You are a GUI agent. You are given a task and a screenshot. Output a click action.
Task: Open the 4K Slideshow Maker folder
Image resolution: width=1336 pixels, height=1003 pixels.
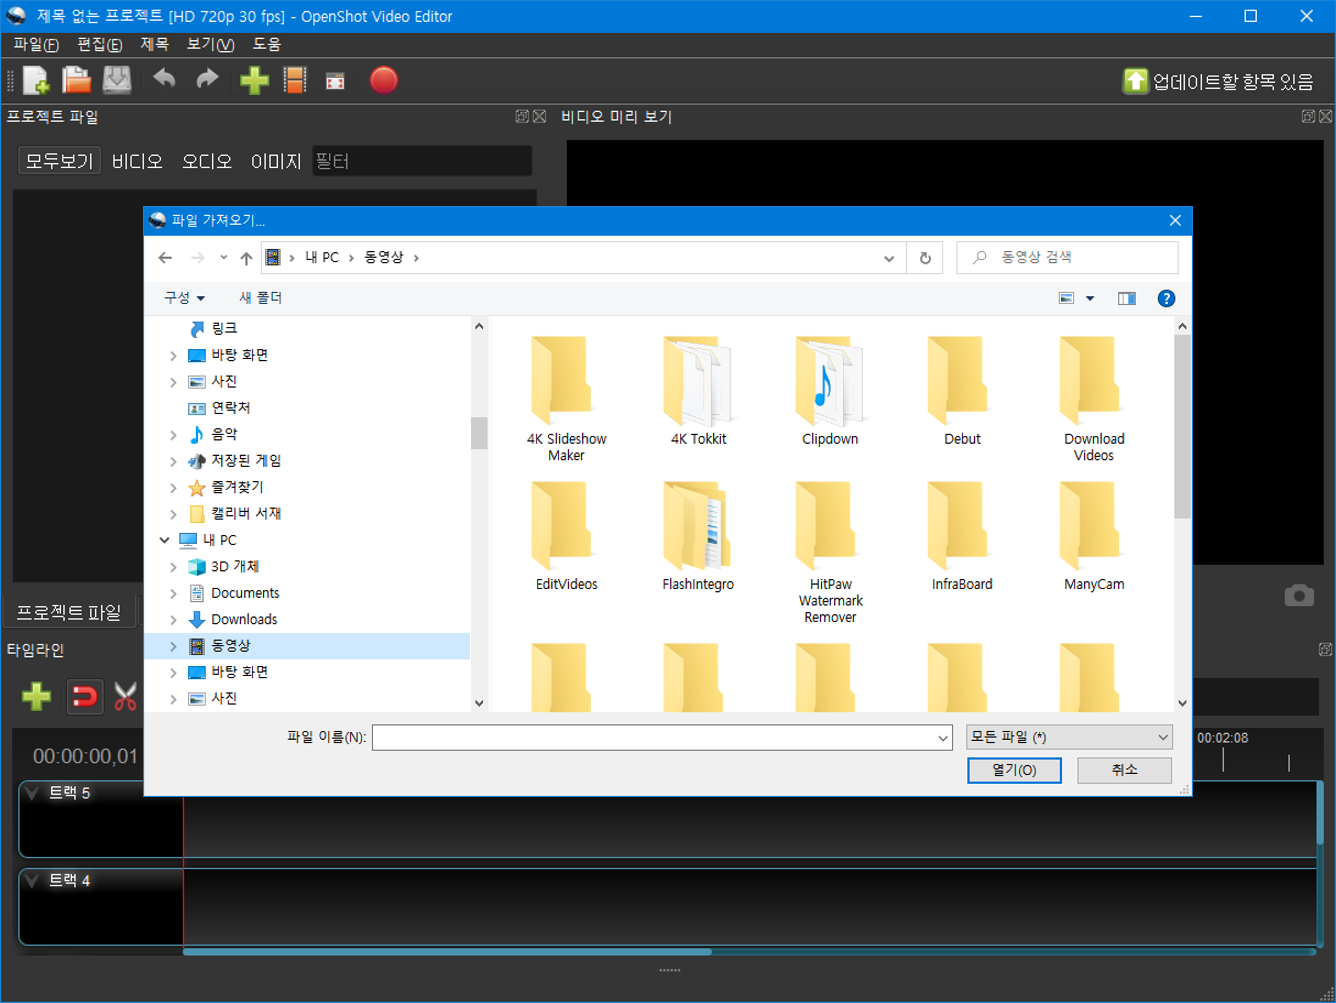(566, 399)
